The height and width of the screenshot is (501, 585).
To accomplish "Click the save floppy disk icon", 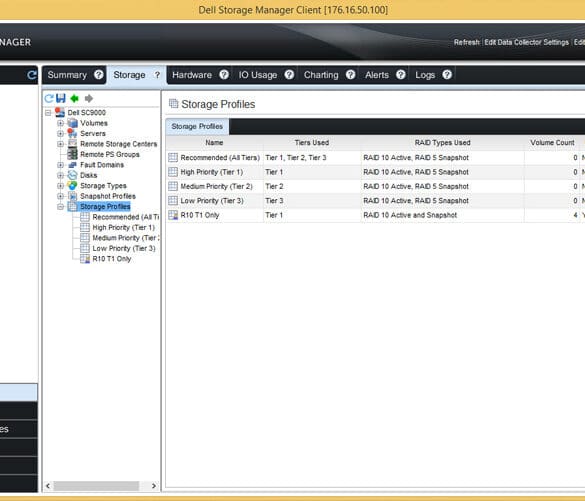I will [x=60, y=98].
